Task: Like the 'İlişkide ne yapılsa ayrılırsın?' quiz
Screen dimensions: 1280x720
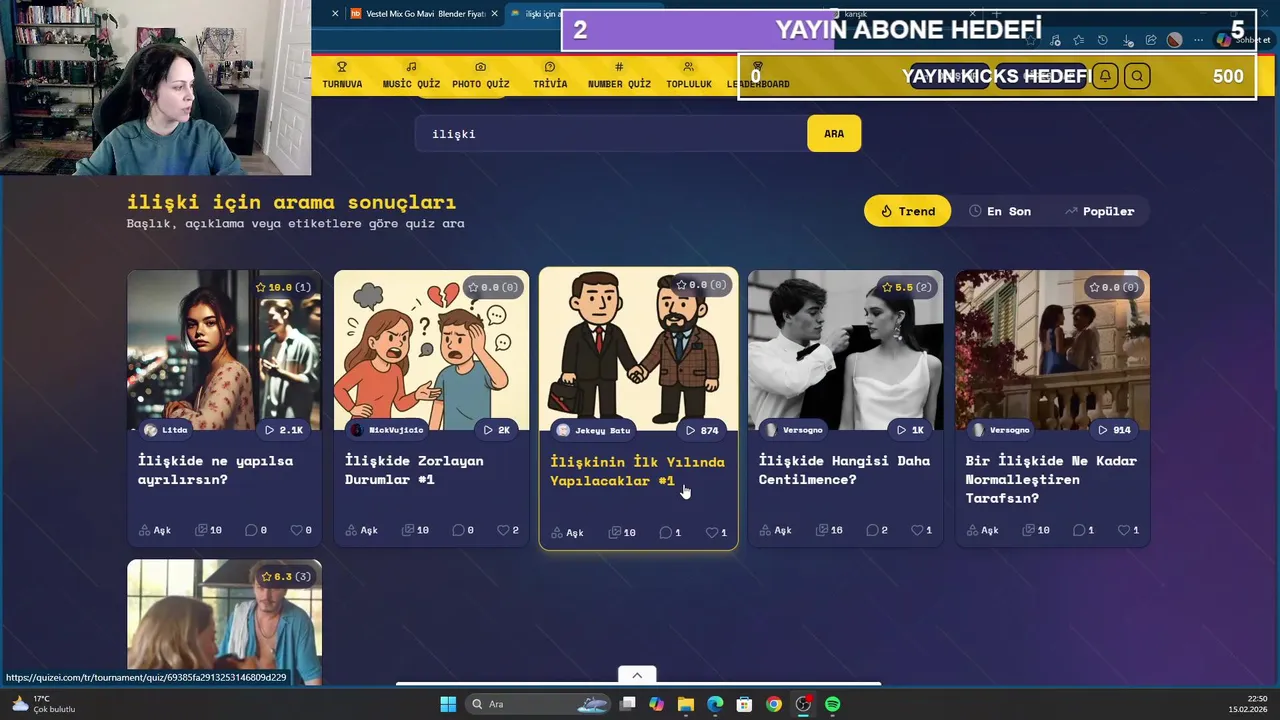Action: 301,530
